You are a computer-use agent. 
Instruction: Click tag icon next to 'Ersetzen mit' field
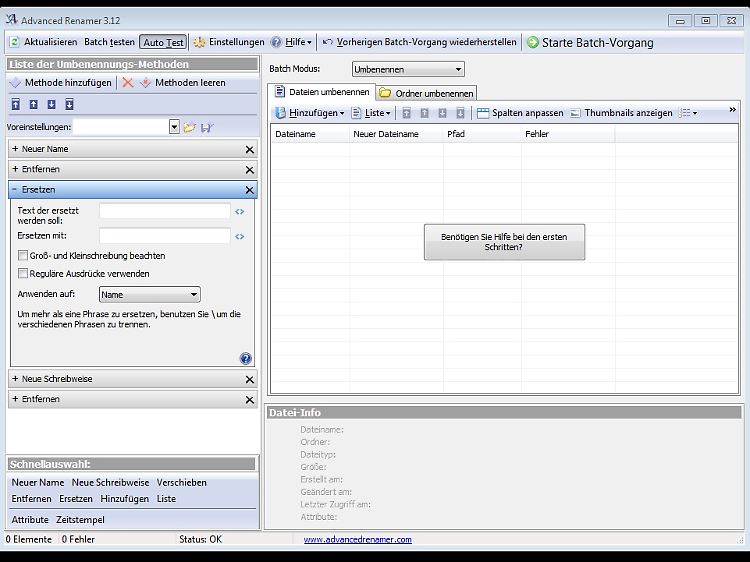(239, 236)
